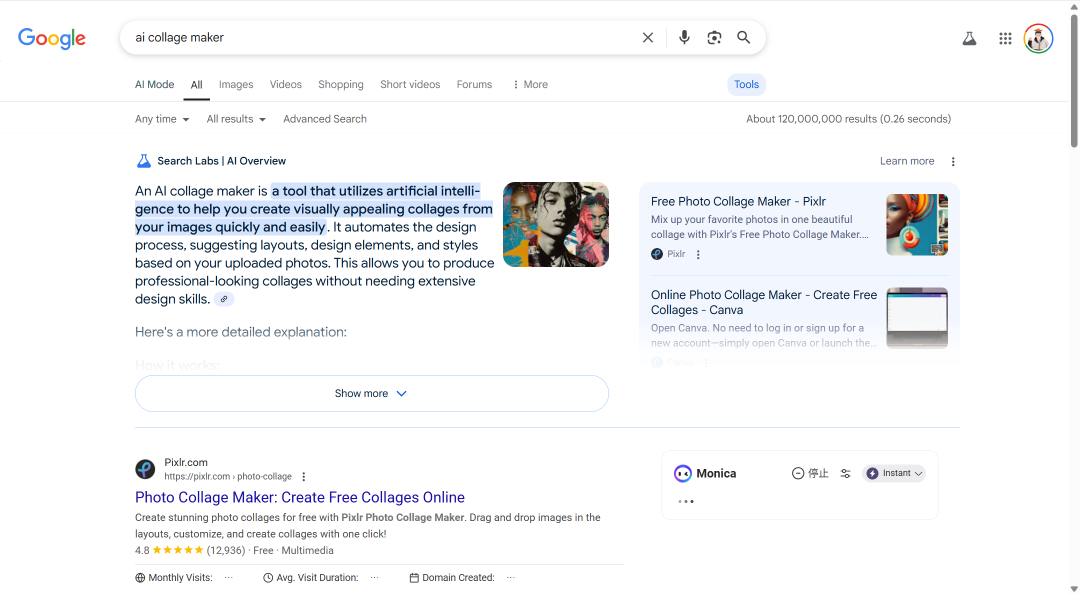The width and height of the screenshot is (1080, 594).
Task: Click the Monica logo icon
Action: [683, 473]
